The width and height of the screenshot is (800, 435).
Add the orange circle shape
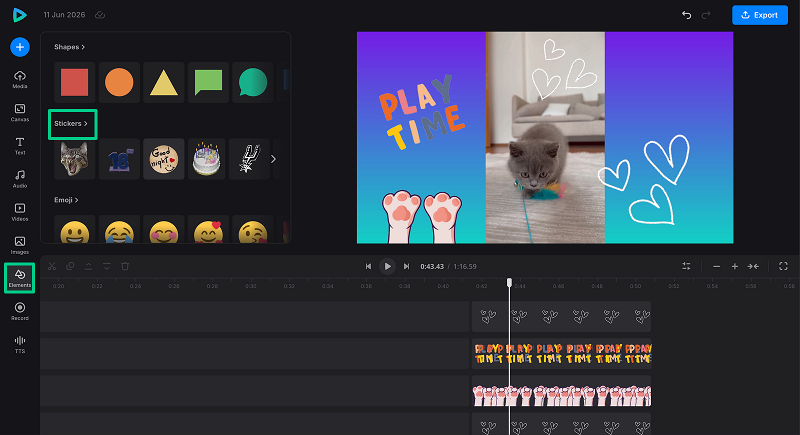coord(119,83)
